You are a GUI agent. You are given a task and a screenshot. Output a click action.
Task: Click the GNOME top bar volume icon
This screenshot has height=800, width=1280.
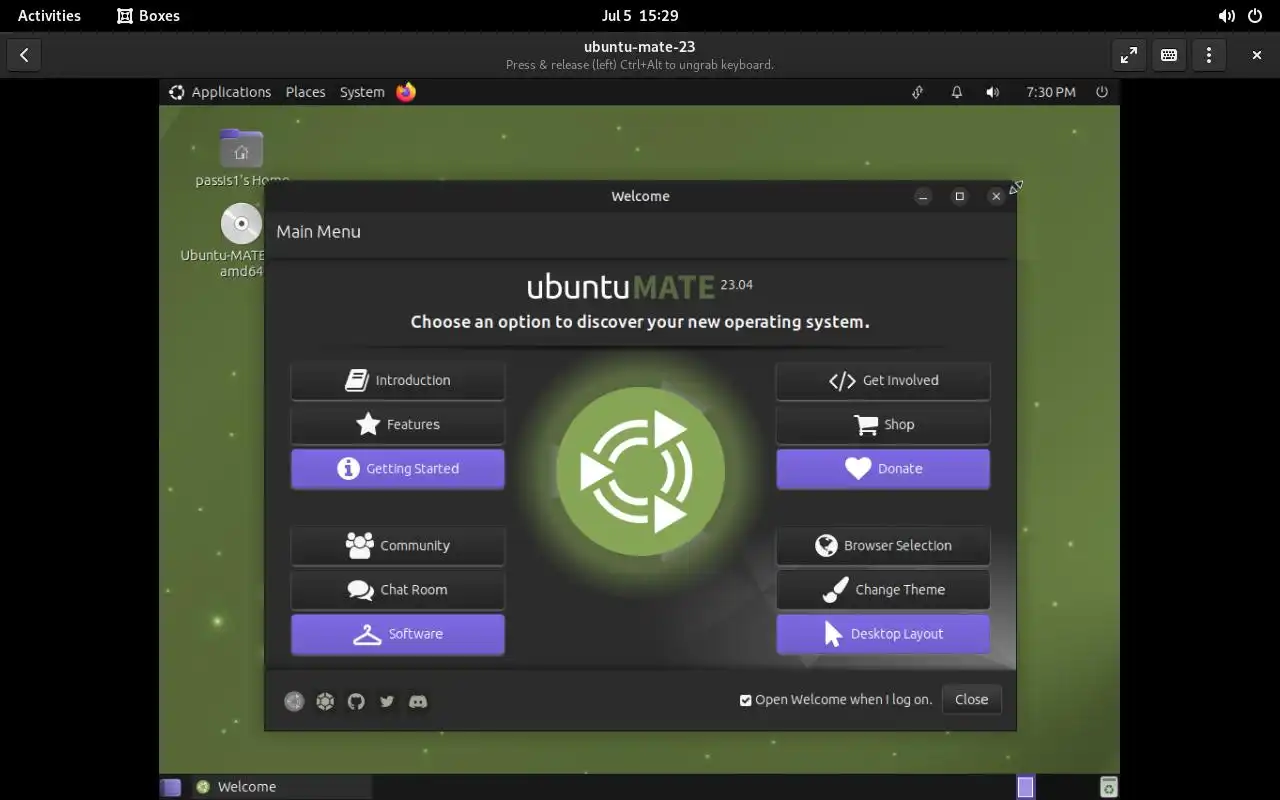coord(1226,15)
